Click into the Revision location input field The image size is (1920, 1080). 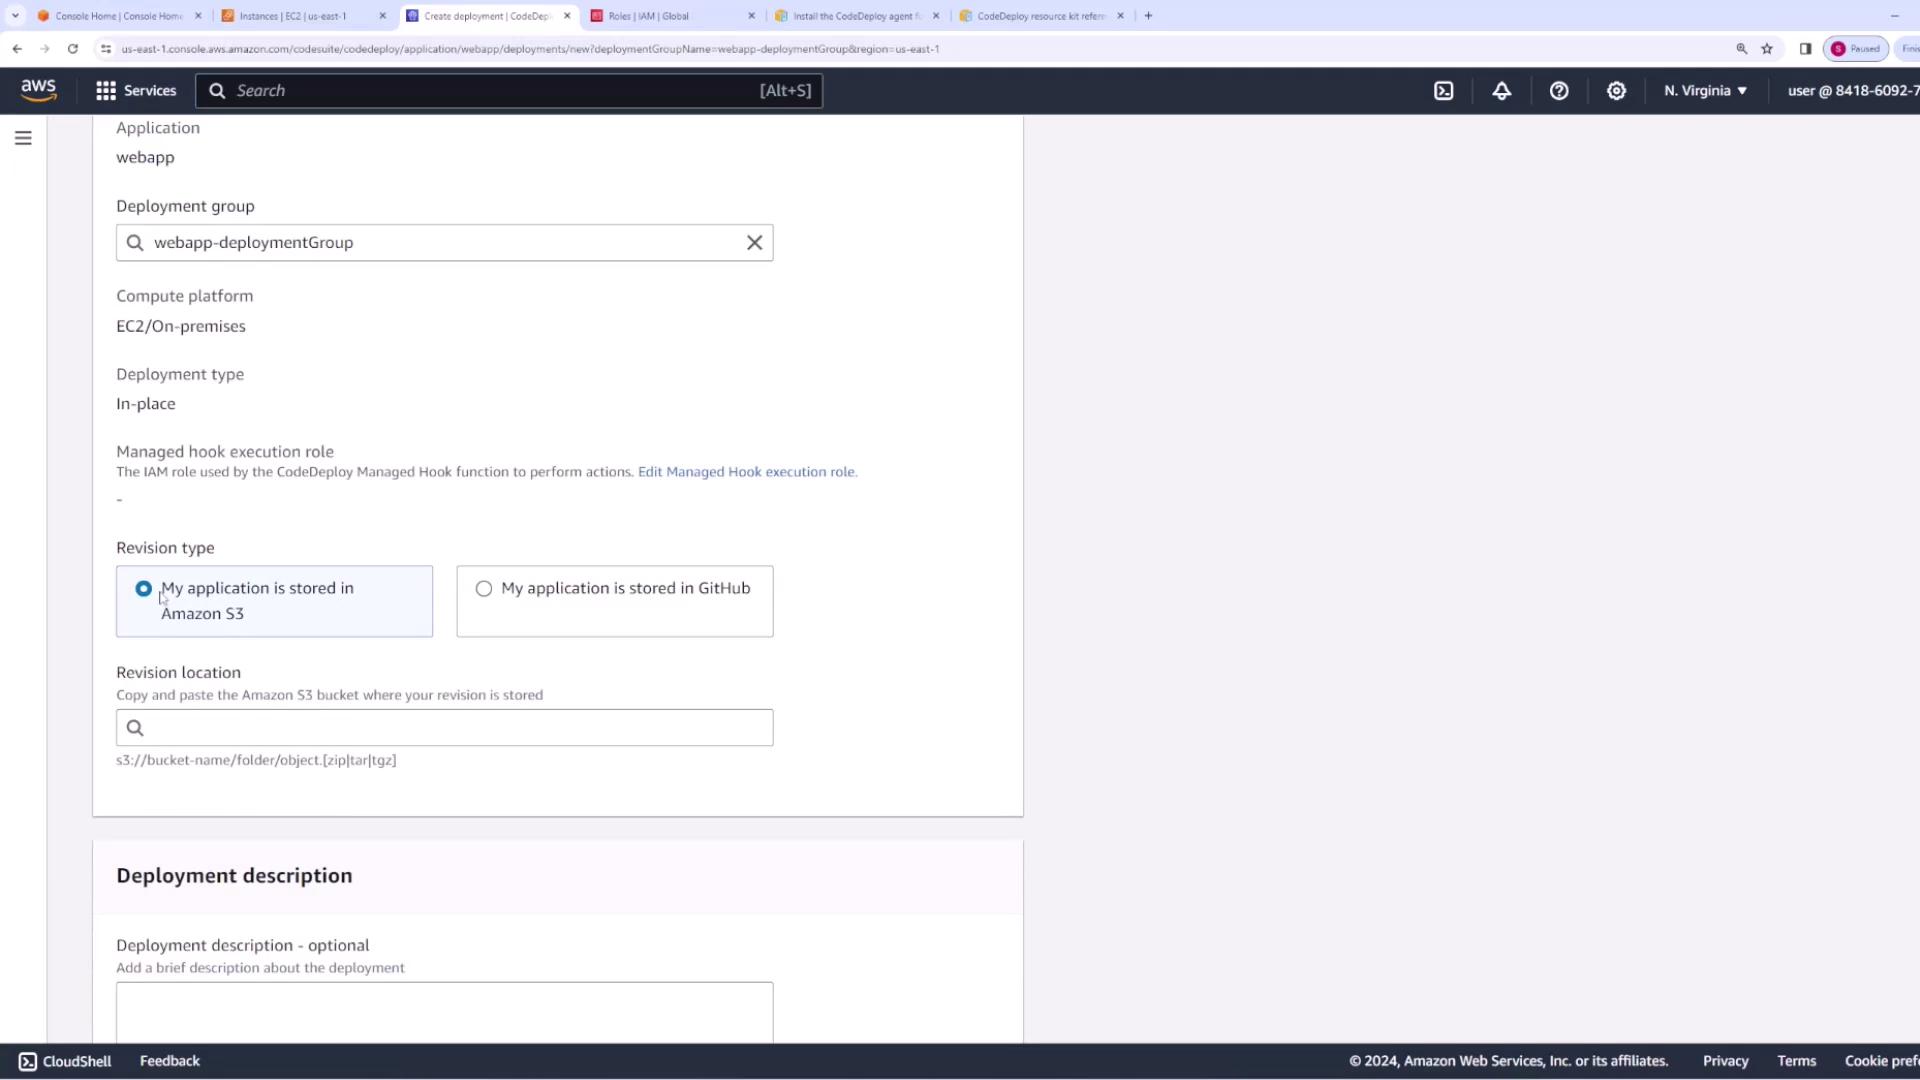pyautogui.click(x=444, y=728)
